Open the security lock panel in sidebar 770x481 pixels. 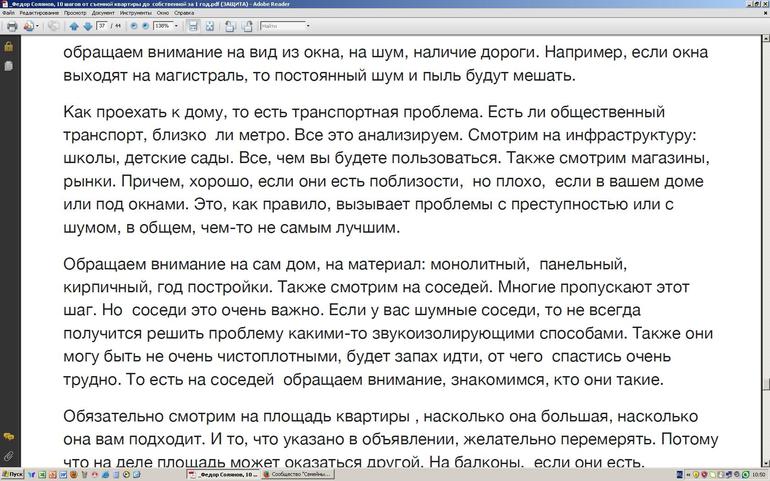(x=8, y=47)
